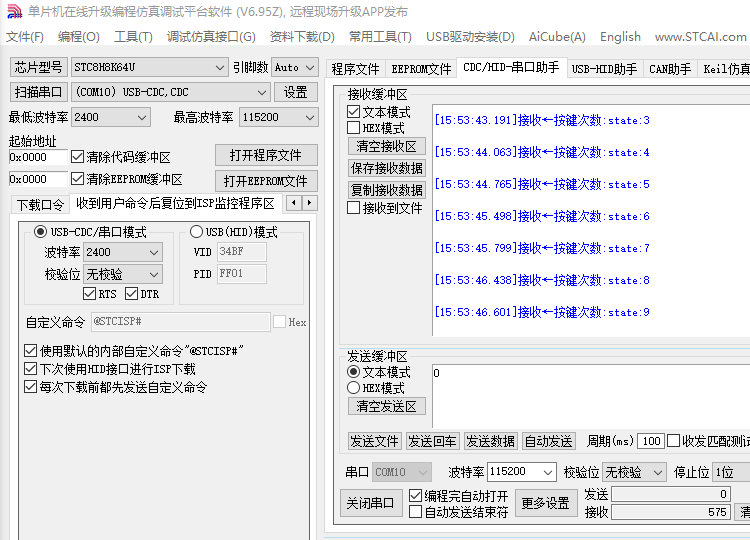This screenshot has width=750, height=540.
Task: Switch to the USB-HID助手 tab
Action: (604, 69)
